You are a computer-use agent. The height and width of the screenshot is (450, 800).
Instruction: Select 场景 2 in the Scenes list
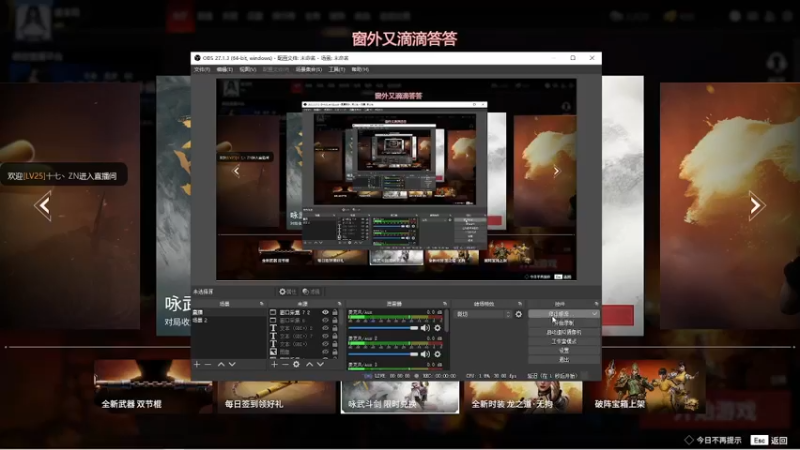click(229, 320)
